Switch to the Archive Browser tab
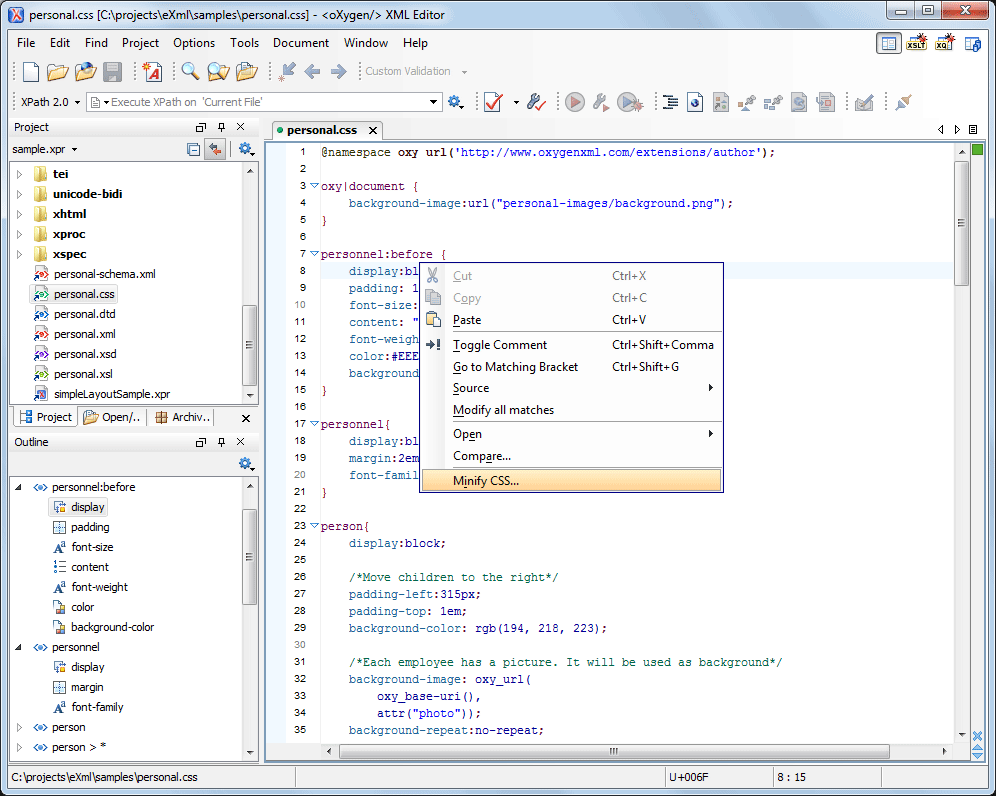The width and height of the screenshot is (996, 796). point(183,417)
